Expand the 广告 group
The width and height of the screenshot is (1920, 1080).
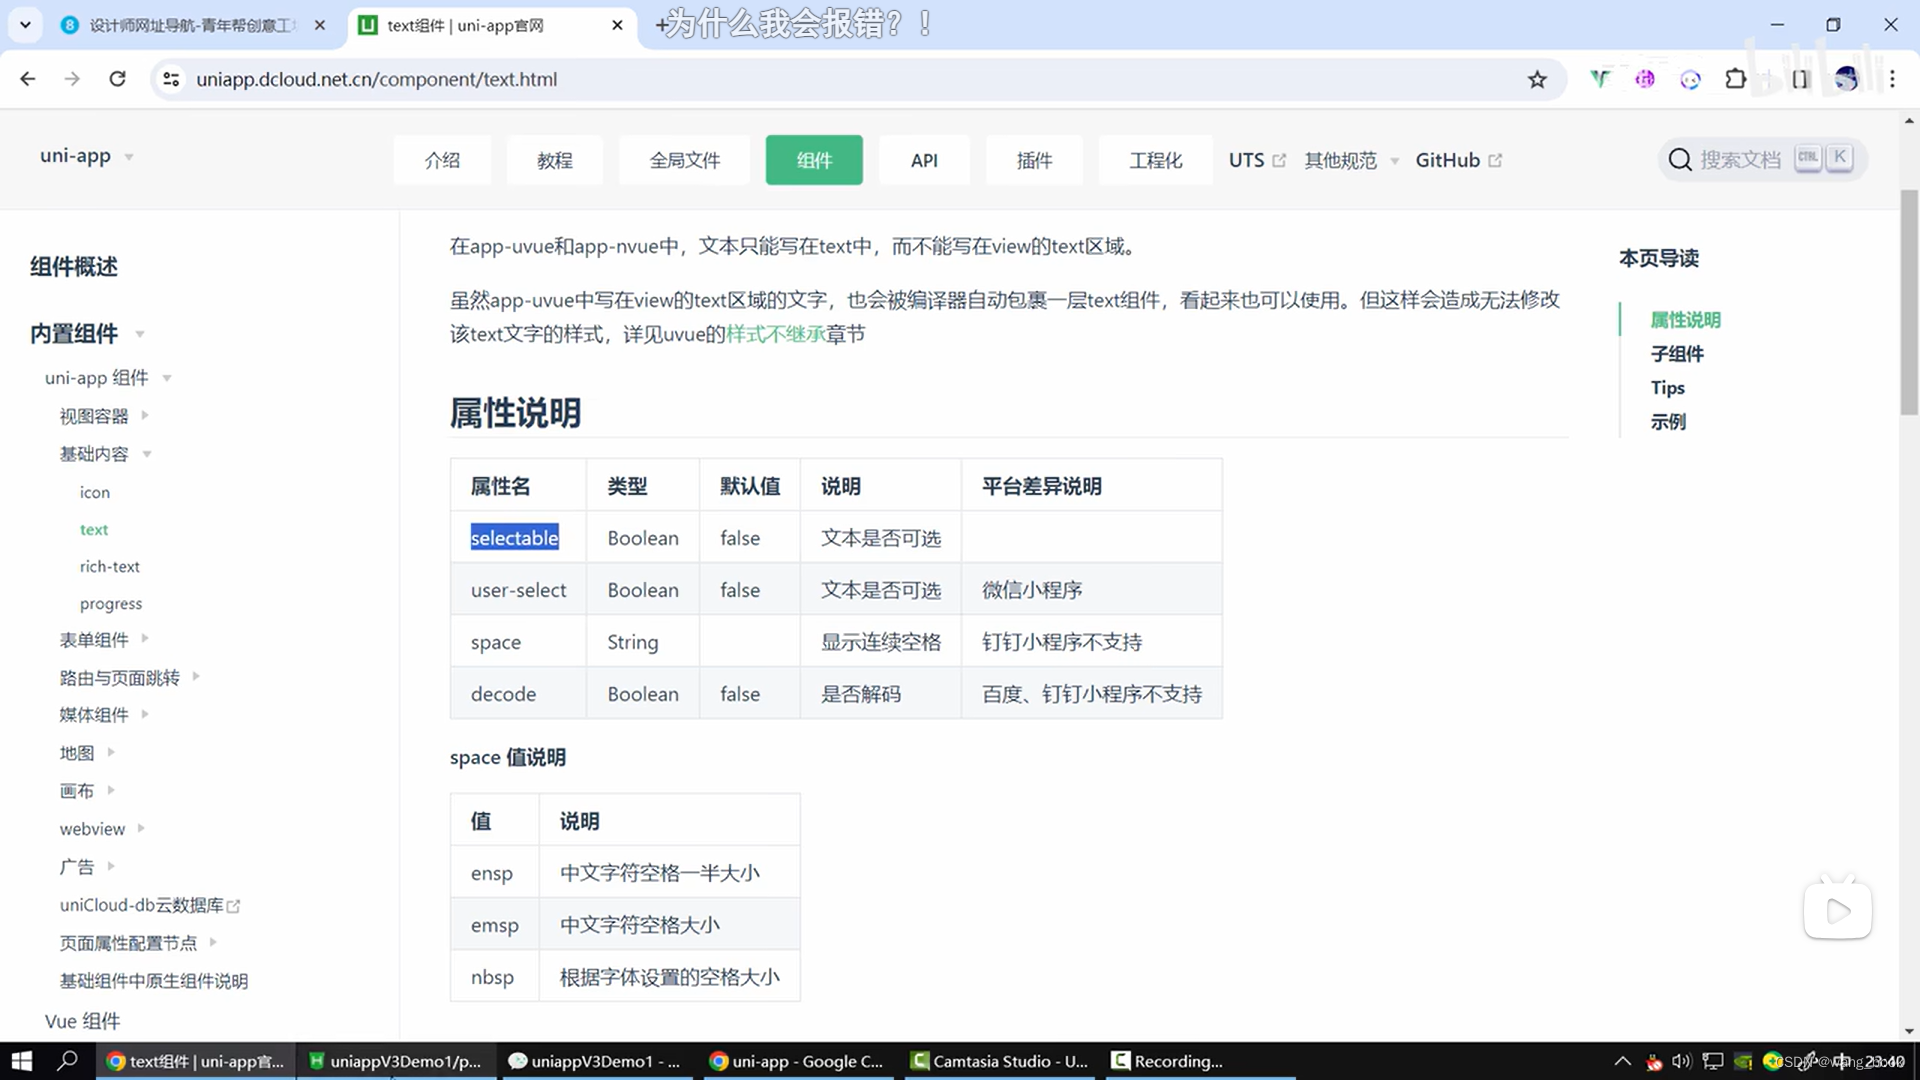(87, 867)
